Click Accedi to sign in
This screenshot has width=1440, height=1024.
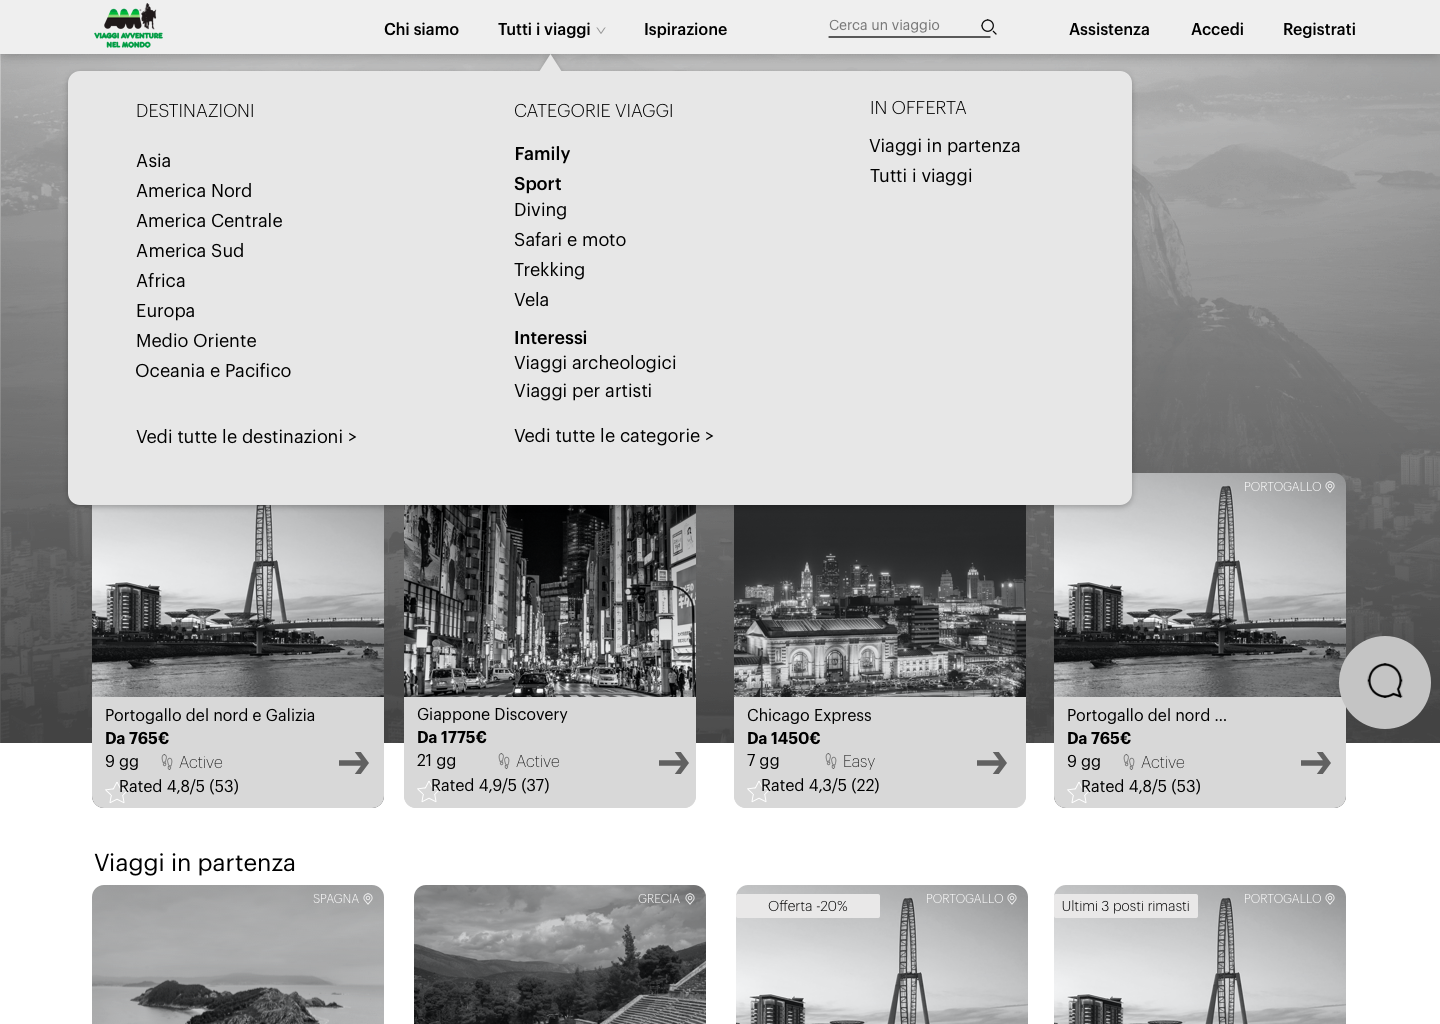(x=1217, y=29)
